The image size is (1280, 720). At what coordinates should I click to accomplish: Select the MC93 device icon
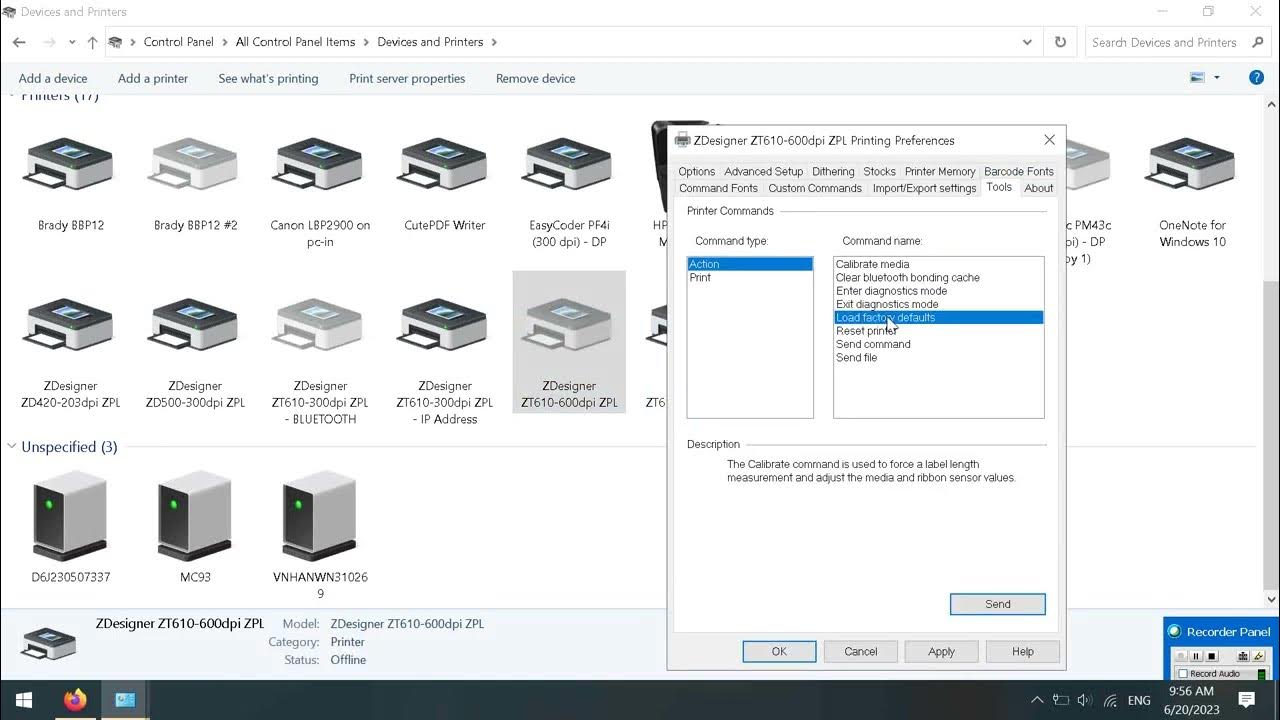coord(194,514)
